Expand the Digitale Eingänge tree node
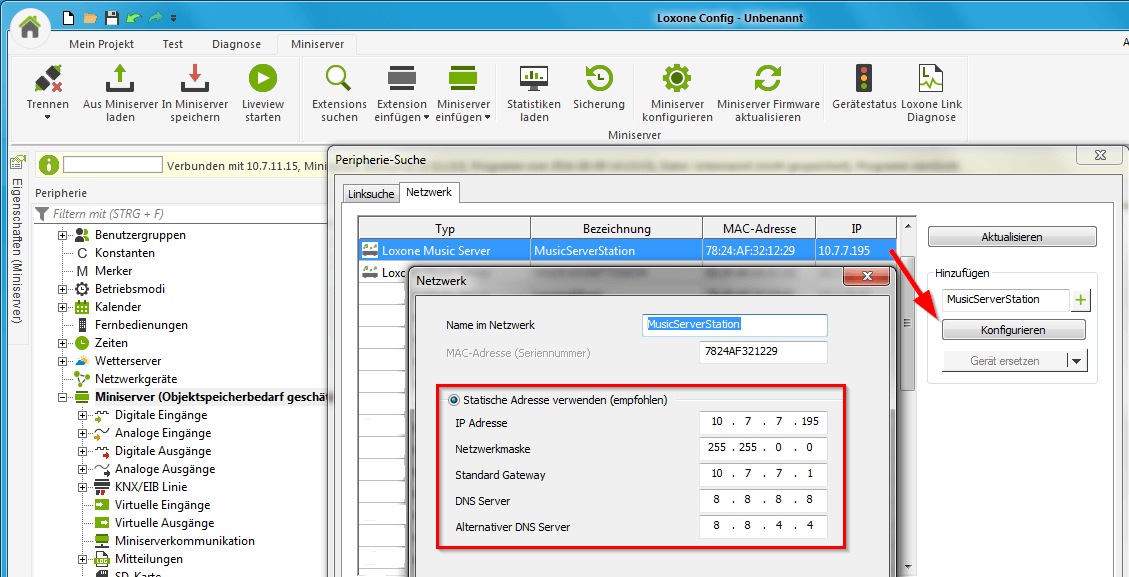Viewport: 1129px width, 577px height. point(83,415)
